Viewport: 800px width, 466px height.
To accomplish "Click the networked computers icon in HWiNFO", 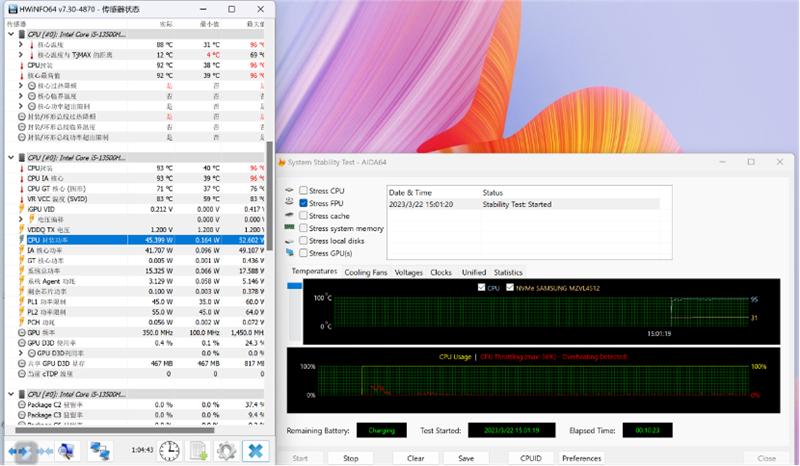I will pos(100,451).
